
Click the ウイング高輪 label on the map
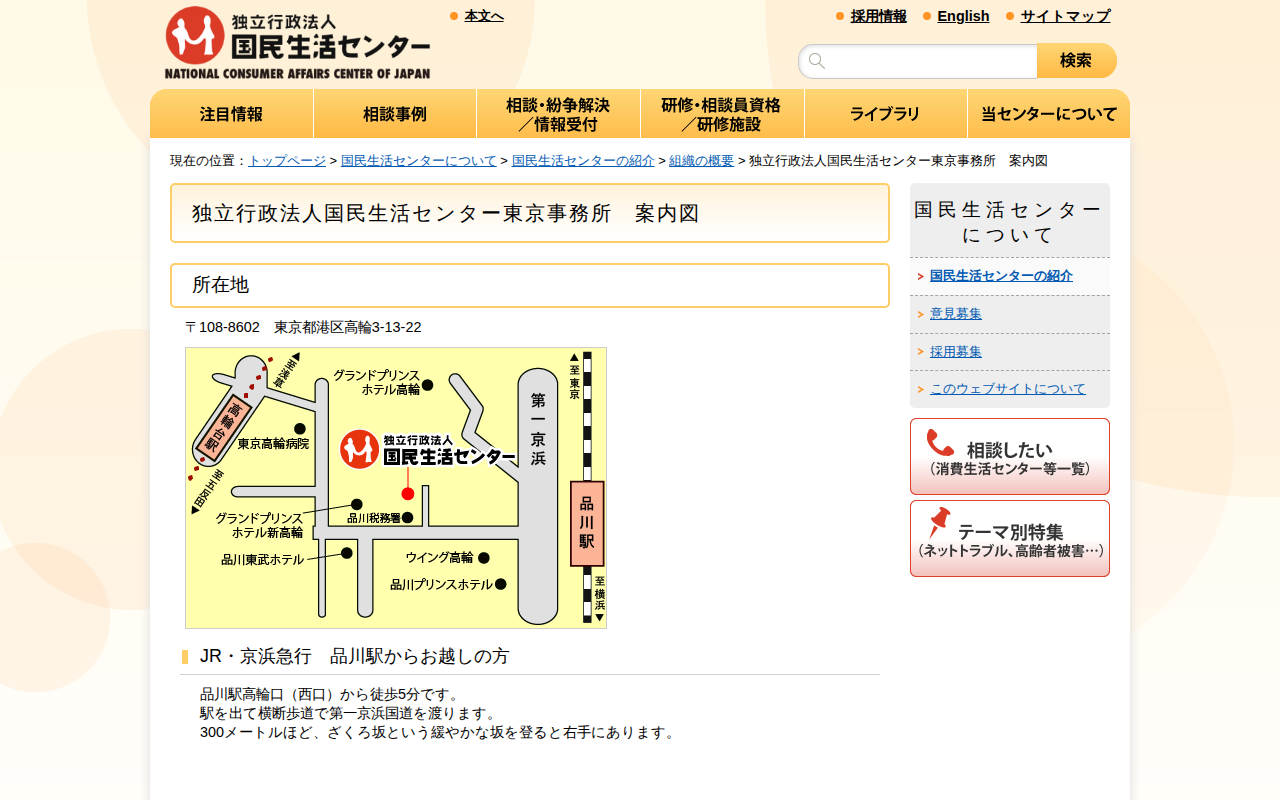[x=440, y=557]
